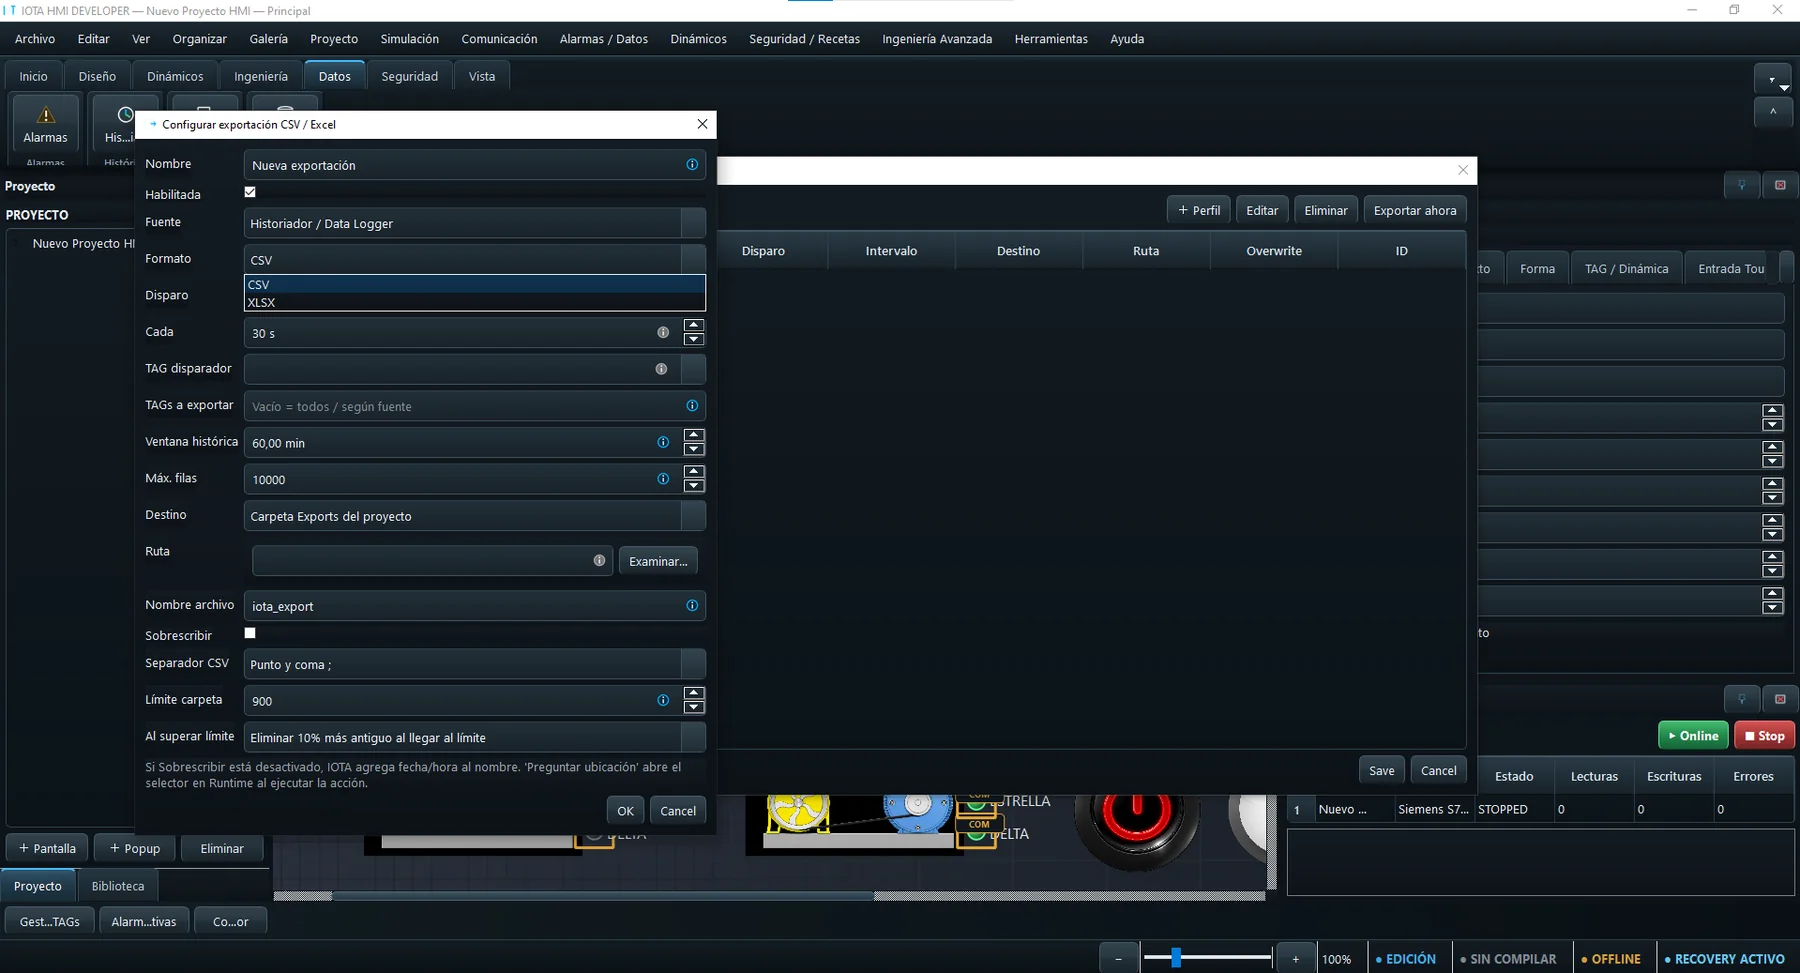Collapse the Formato dropdown arrow

[693, 259]
